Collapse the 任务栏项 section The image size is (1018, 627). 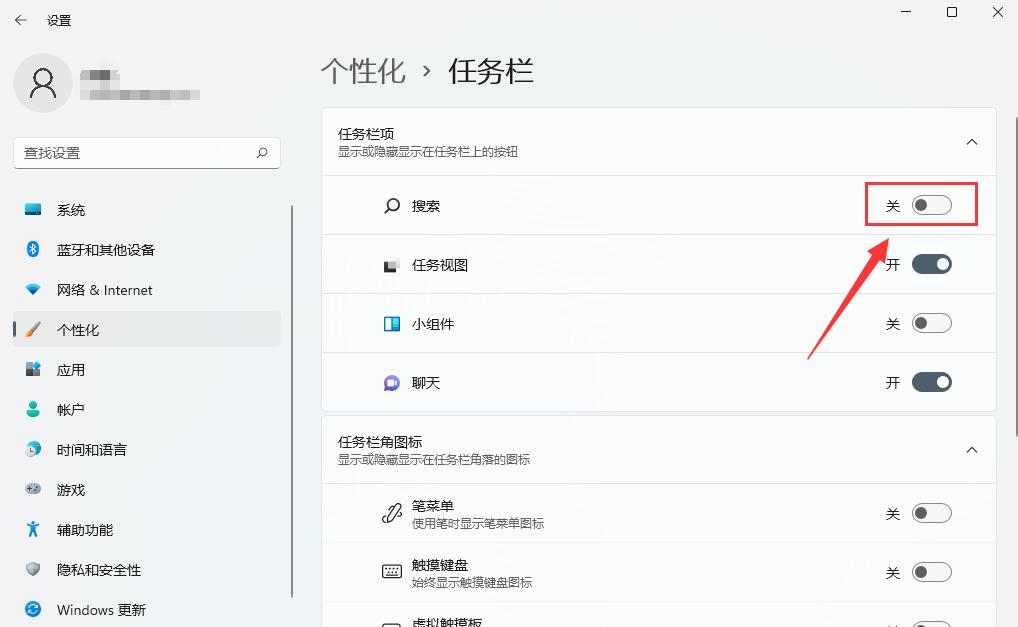tap(971, 142)
